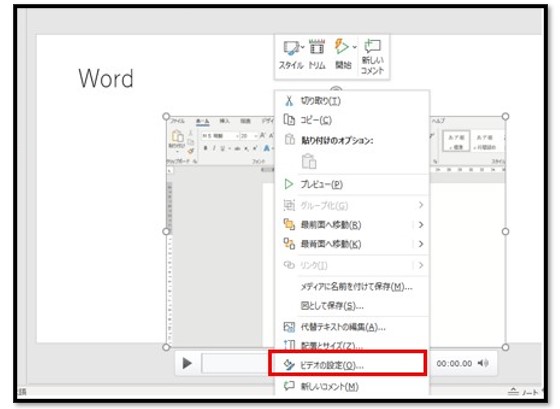
Task: Click the Word slide title text
Action: (106, 78)
